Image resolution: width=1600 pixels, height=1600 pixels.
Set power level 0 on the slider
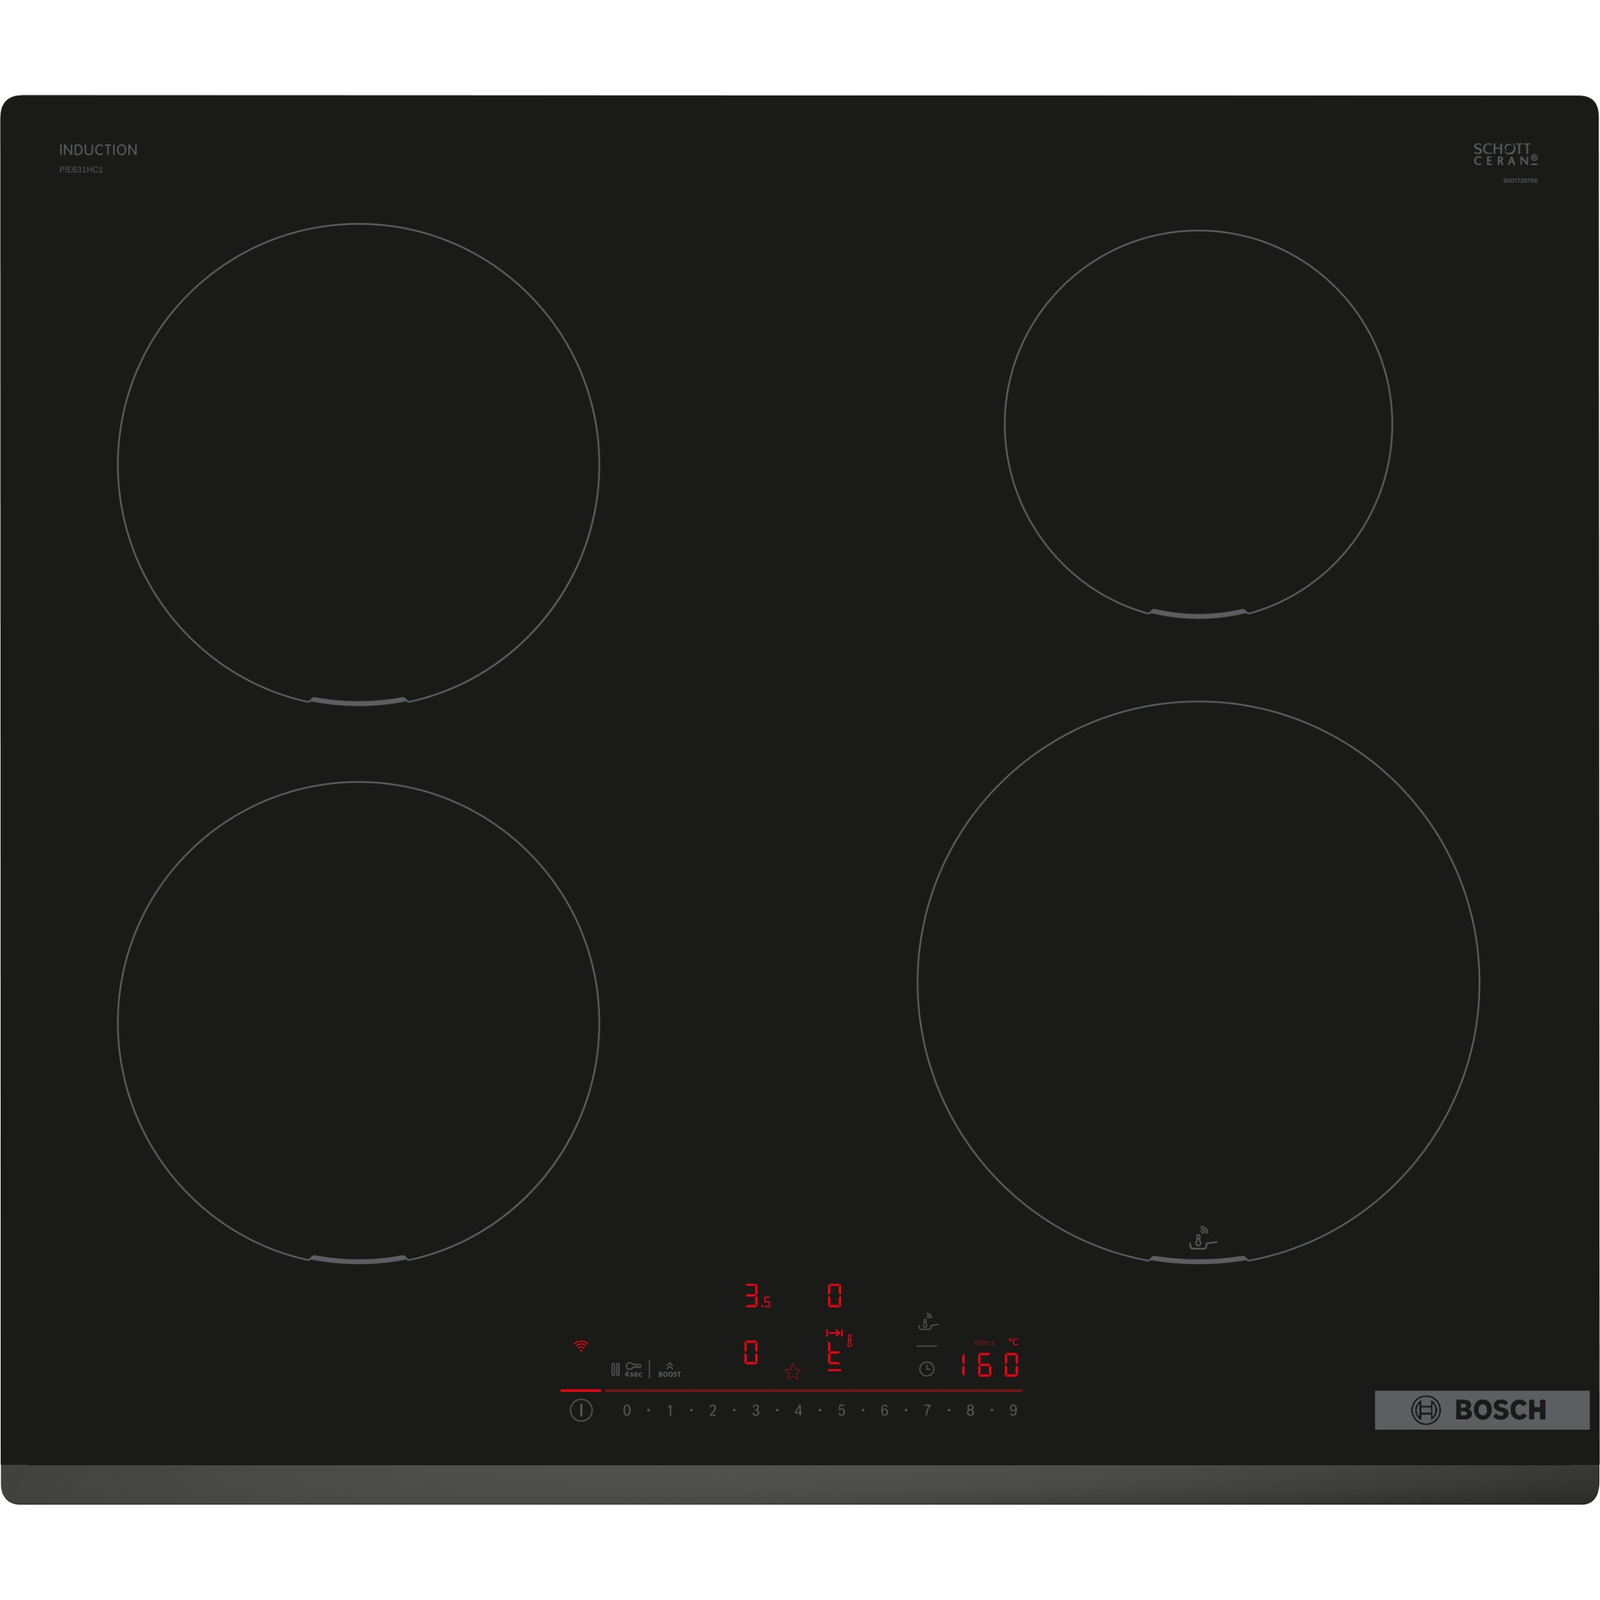(627, 1411)
